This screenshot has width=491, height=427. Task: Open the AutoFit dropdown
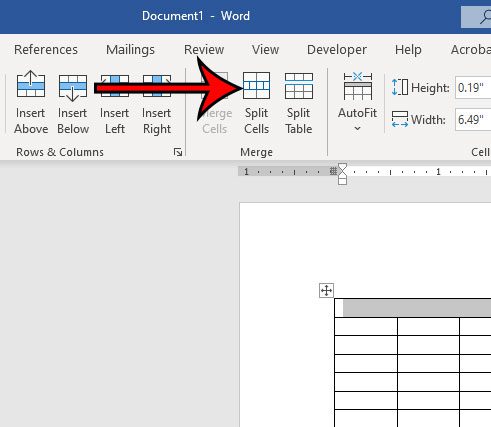(357, 102)
